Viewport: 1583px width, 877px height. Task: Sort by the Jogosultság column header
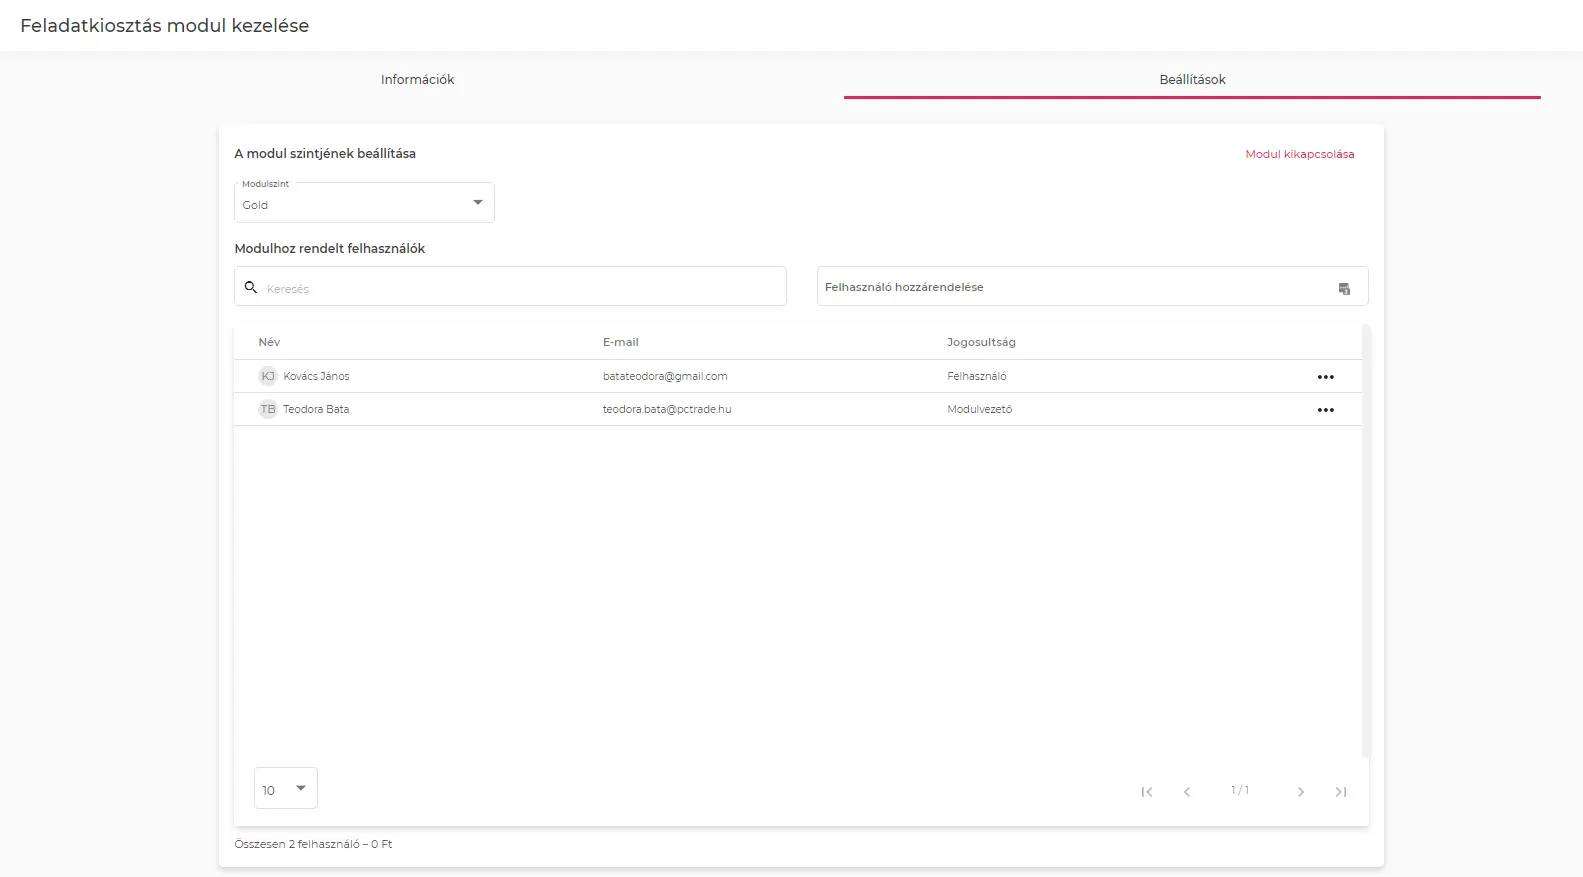(981, 342)
